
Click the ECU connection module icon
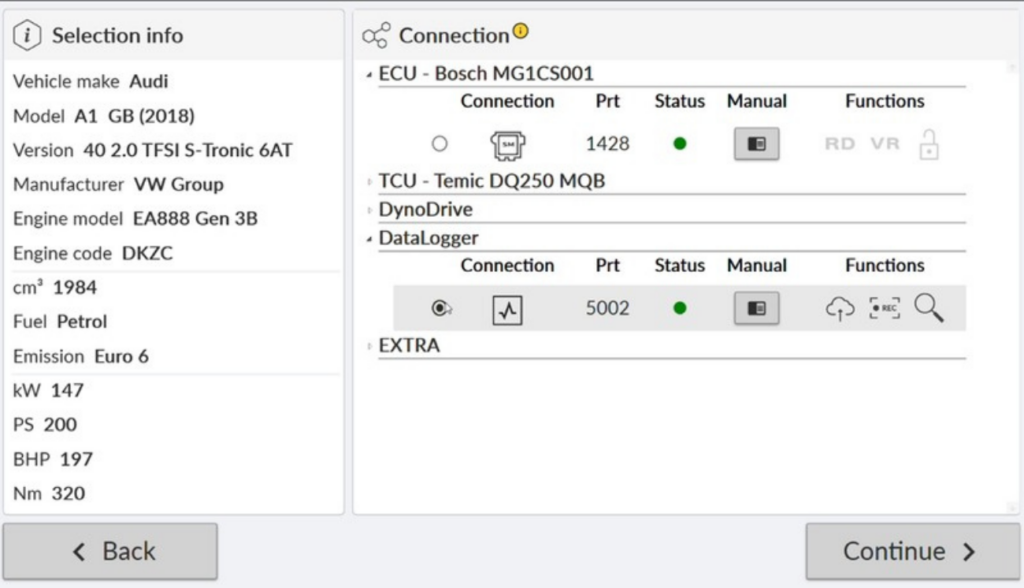pos(507,145)
